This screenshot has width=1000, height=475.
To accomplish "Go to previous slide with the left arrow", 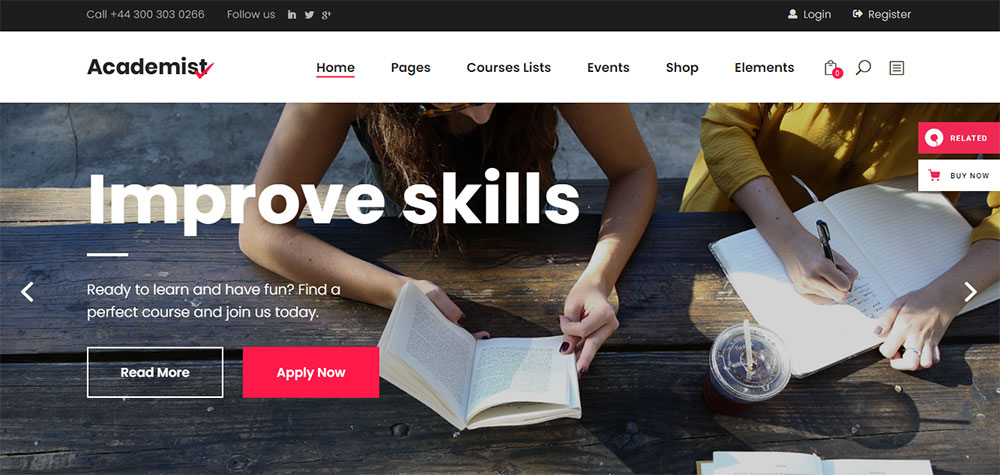I will (27, 292).
